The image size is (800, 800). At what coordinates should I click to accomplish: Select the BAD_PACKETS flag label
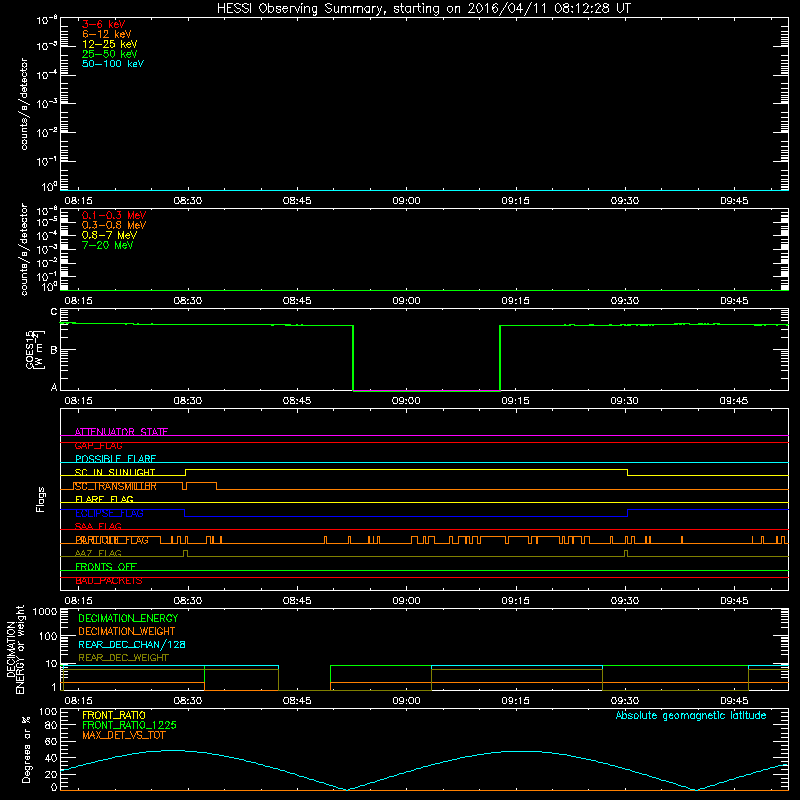(109, 581)
